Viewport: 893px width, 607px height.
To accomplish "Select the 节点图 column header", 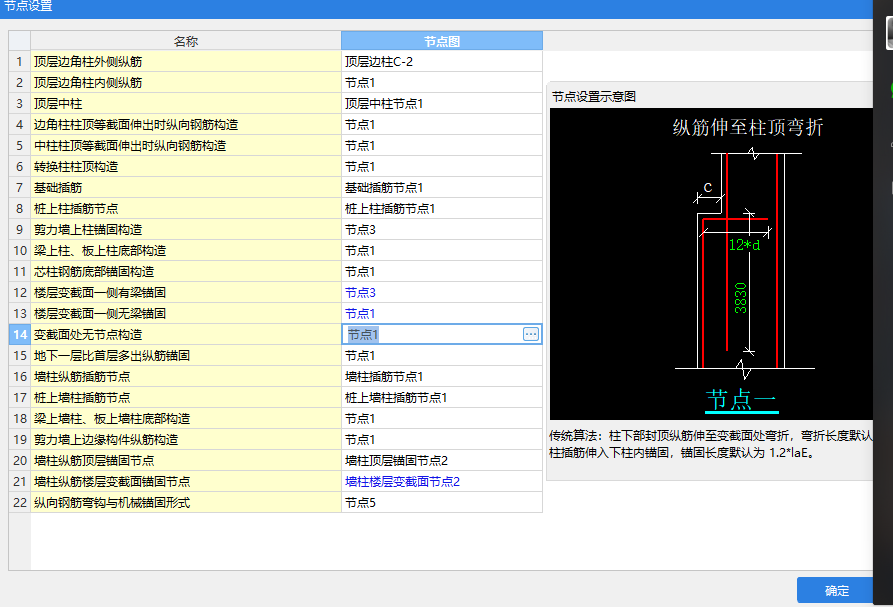I will click(x=441, y=41).
